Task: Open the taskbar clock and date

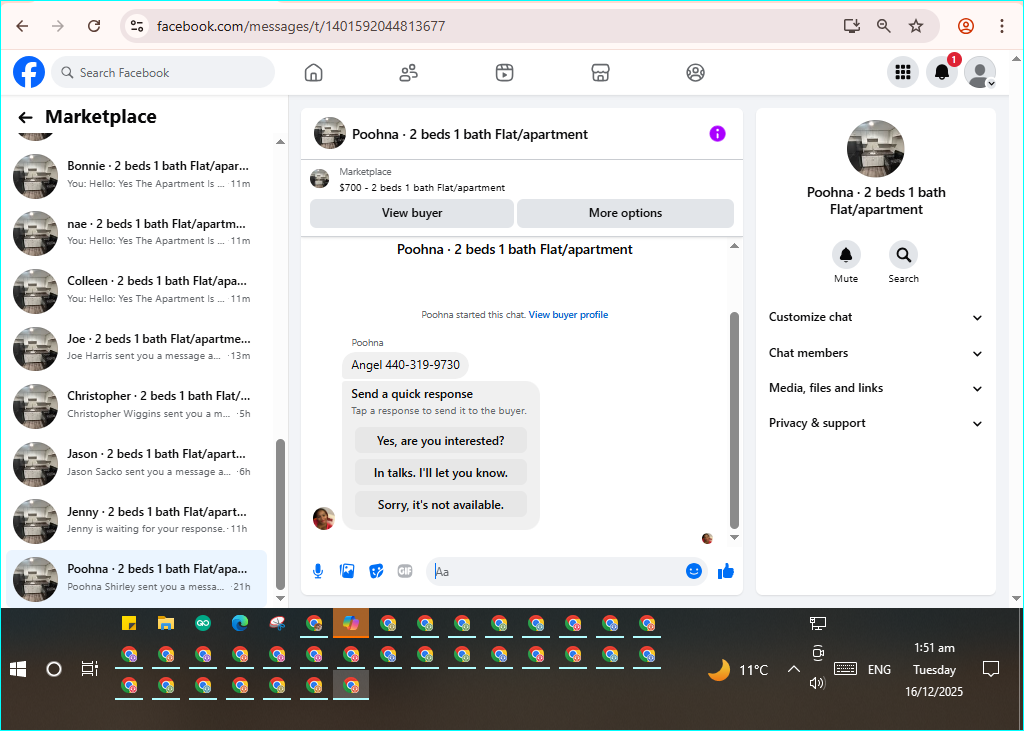Action: click(934, 670)
